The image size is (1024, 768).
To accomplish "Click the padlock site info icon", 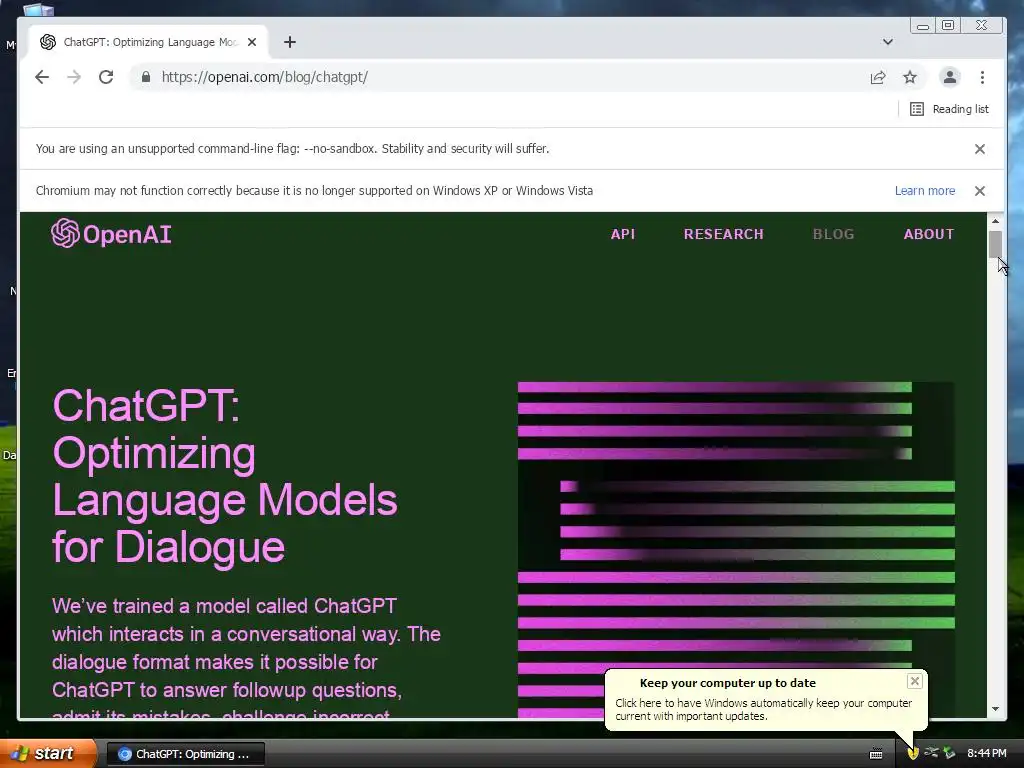I will 146,77.
